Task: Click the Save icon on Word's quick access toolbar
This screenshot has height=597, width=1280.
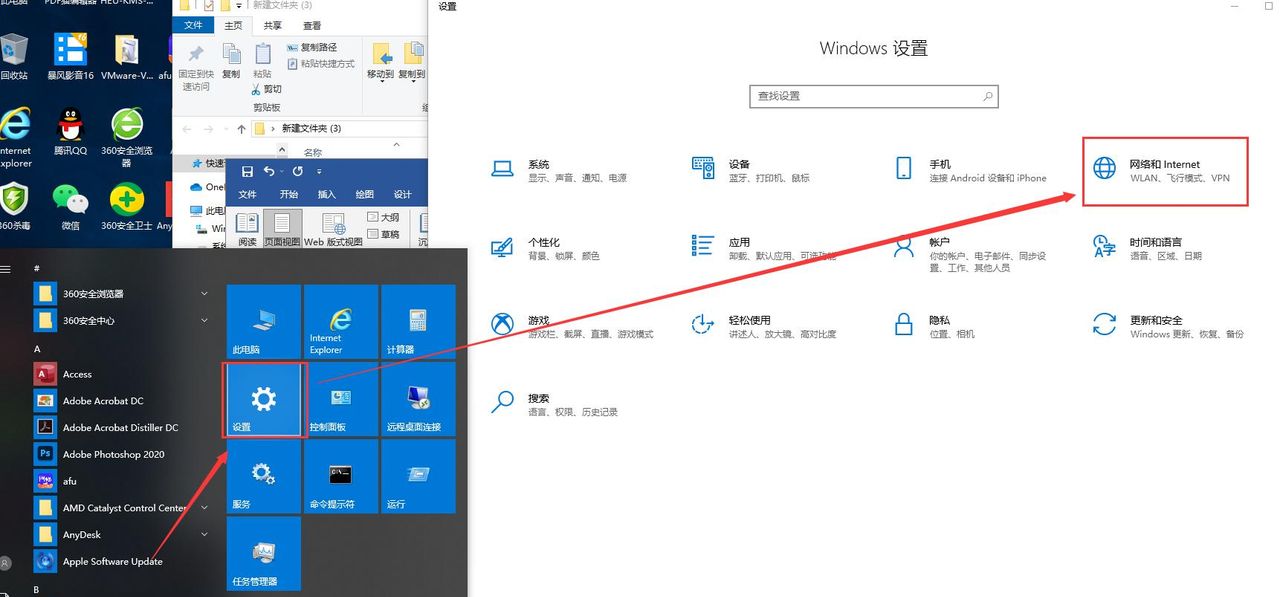Action: pyautogui.click(x=248, y=171)
